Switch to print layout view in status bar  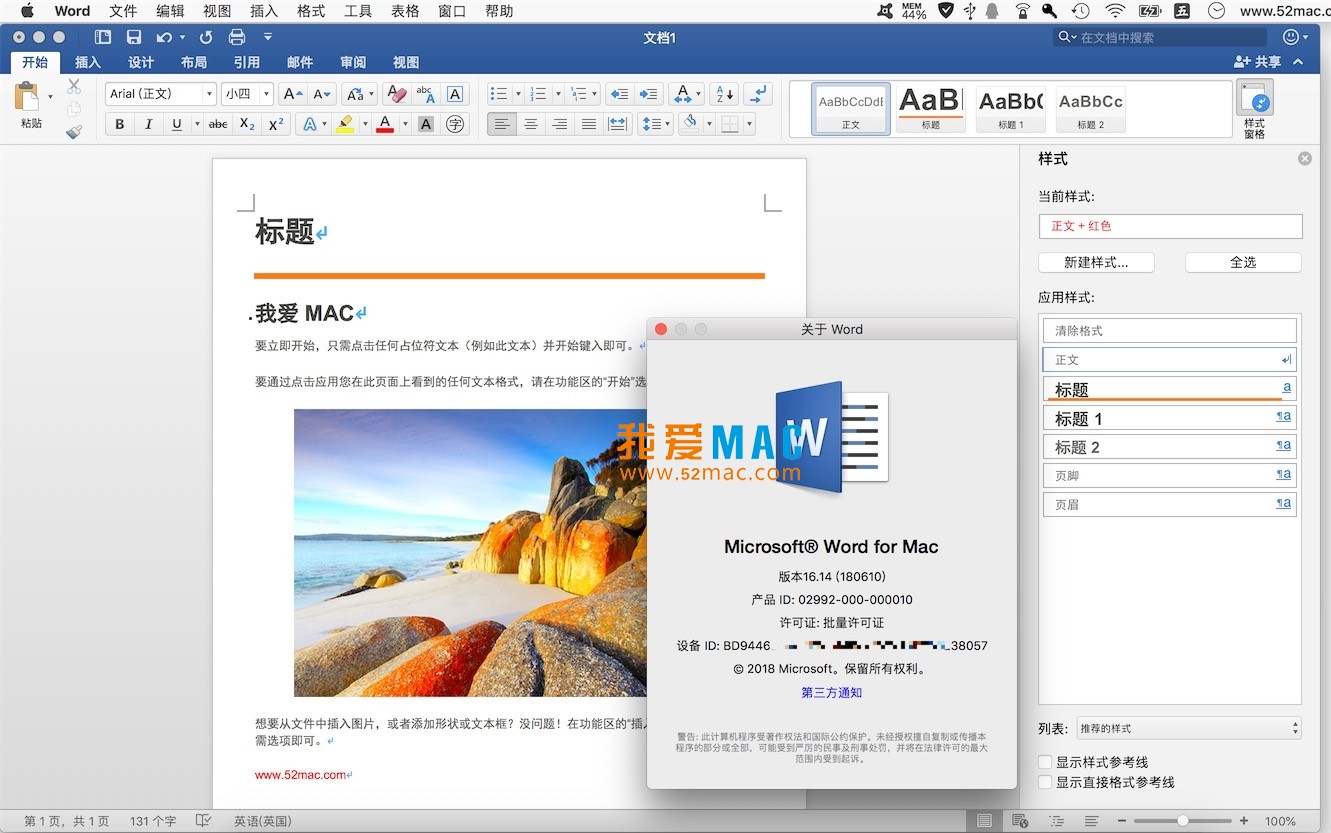click(x=985, y=821)
